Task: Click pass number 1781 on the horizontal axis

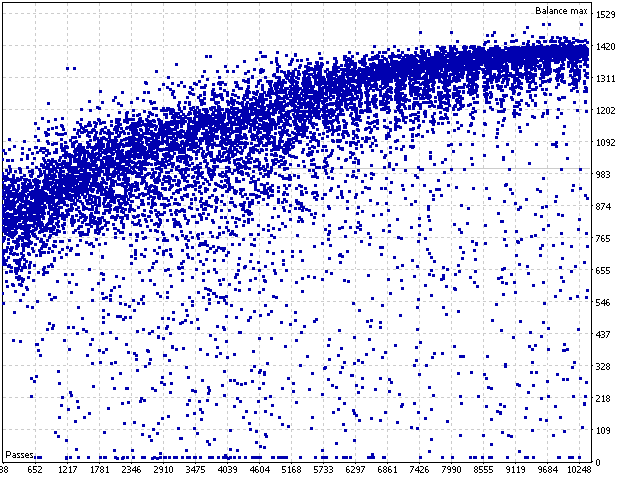Action: point(99,470)
